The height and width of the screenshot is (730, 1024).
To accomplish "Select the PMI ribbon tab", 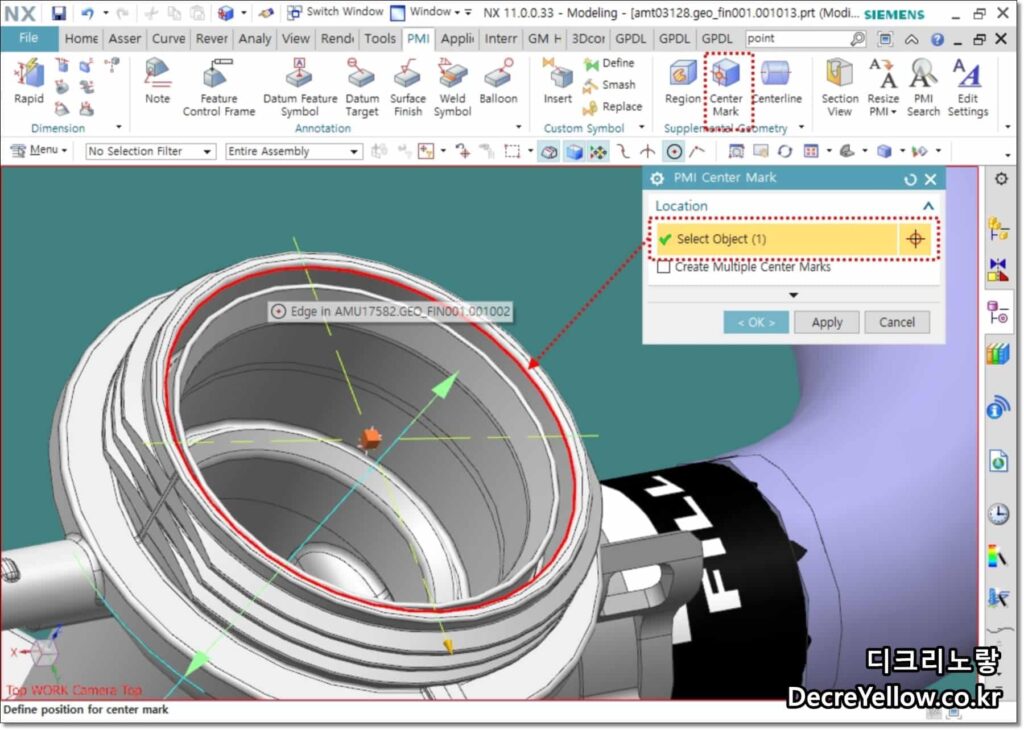I will (x=418, y=39).
